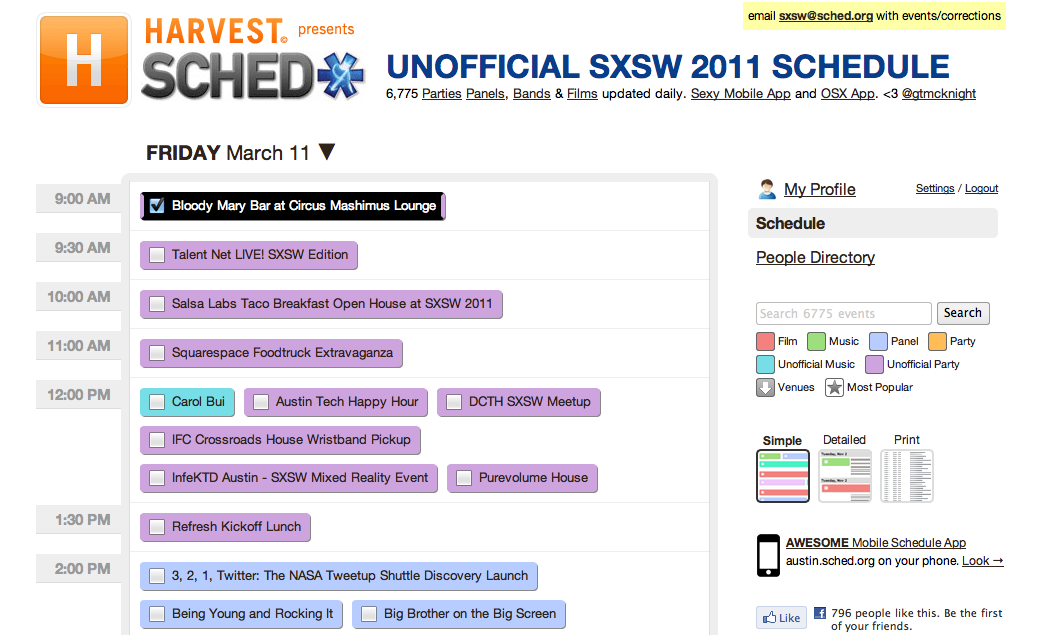Click the orange Harvest H logo
This screenshot has width=1055, height=635.
(84, 61)
